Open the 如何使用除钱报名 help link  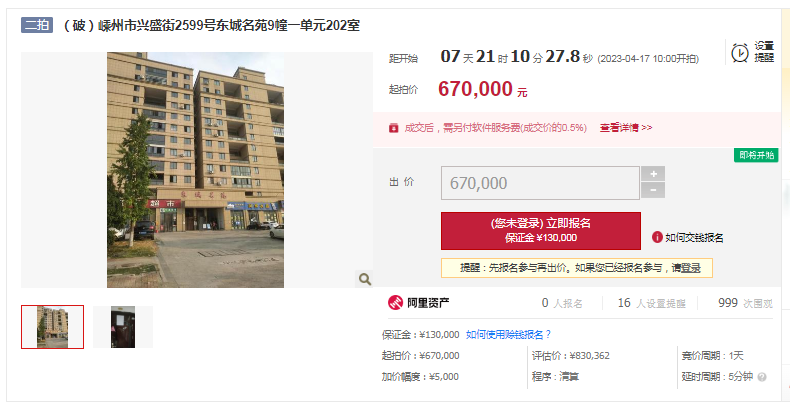508,334
